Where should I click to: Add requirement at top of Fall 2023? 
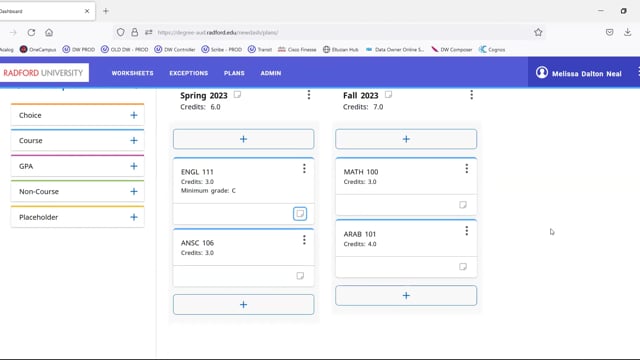tap(406, 139)
